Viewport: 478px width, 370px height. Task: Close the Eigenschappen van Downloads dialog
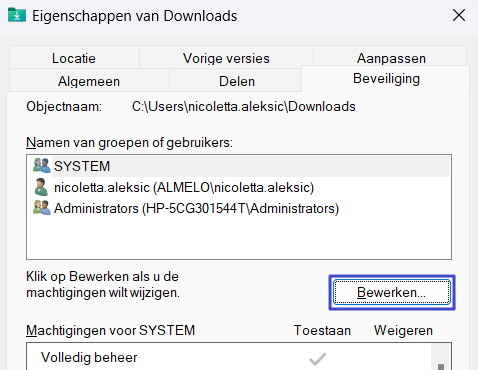click(x=459, y=15)
